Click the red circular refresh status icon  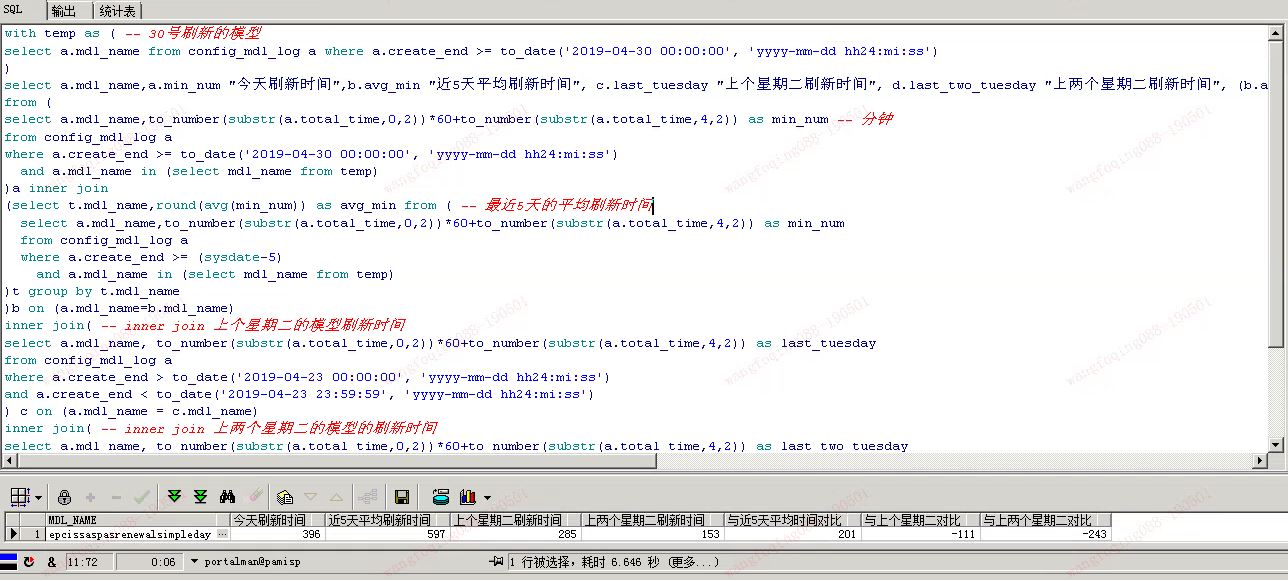click(x=30, y=562)
